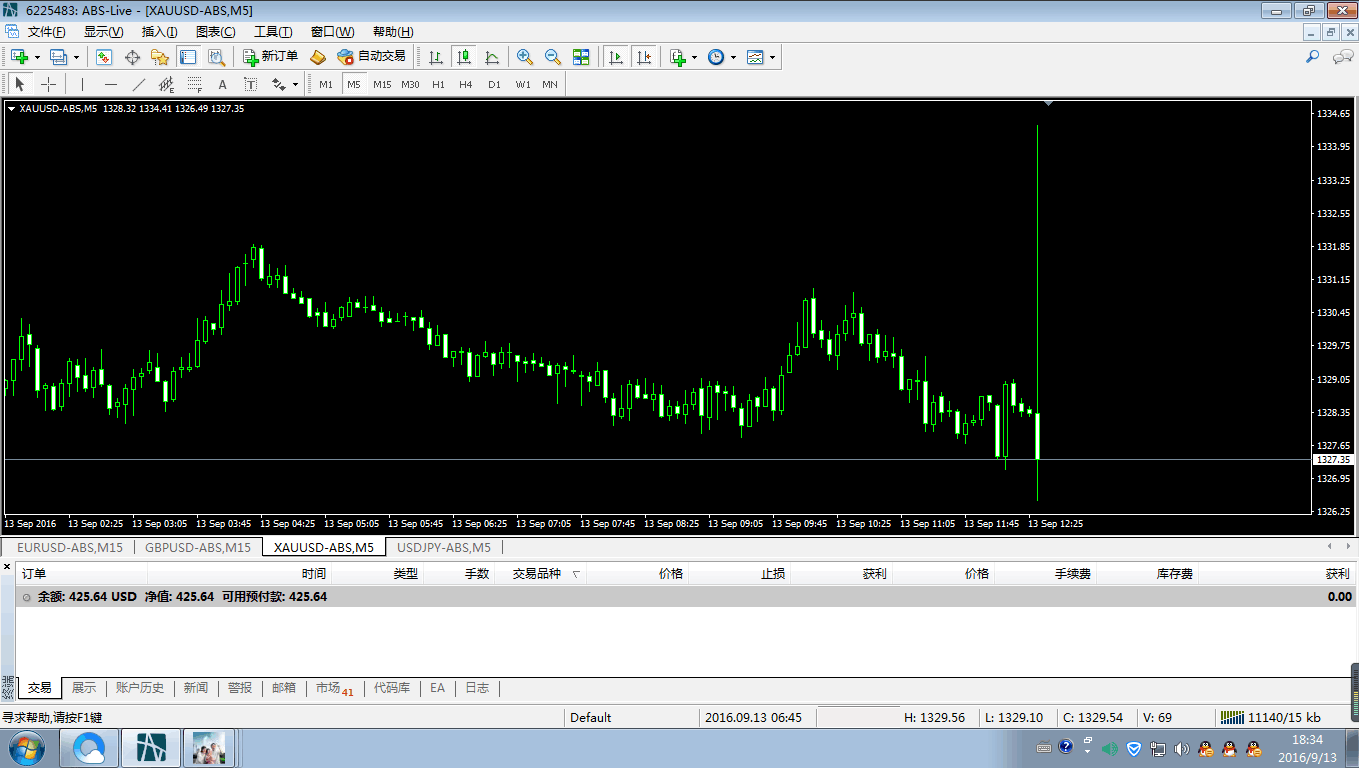
Task: Click the add indicators toolbar icon
Action: coord(678,57)
